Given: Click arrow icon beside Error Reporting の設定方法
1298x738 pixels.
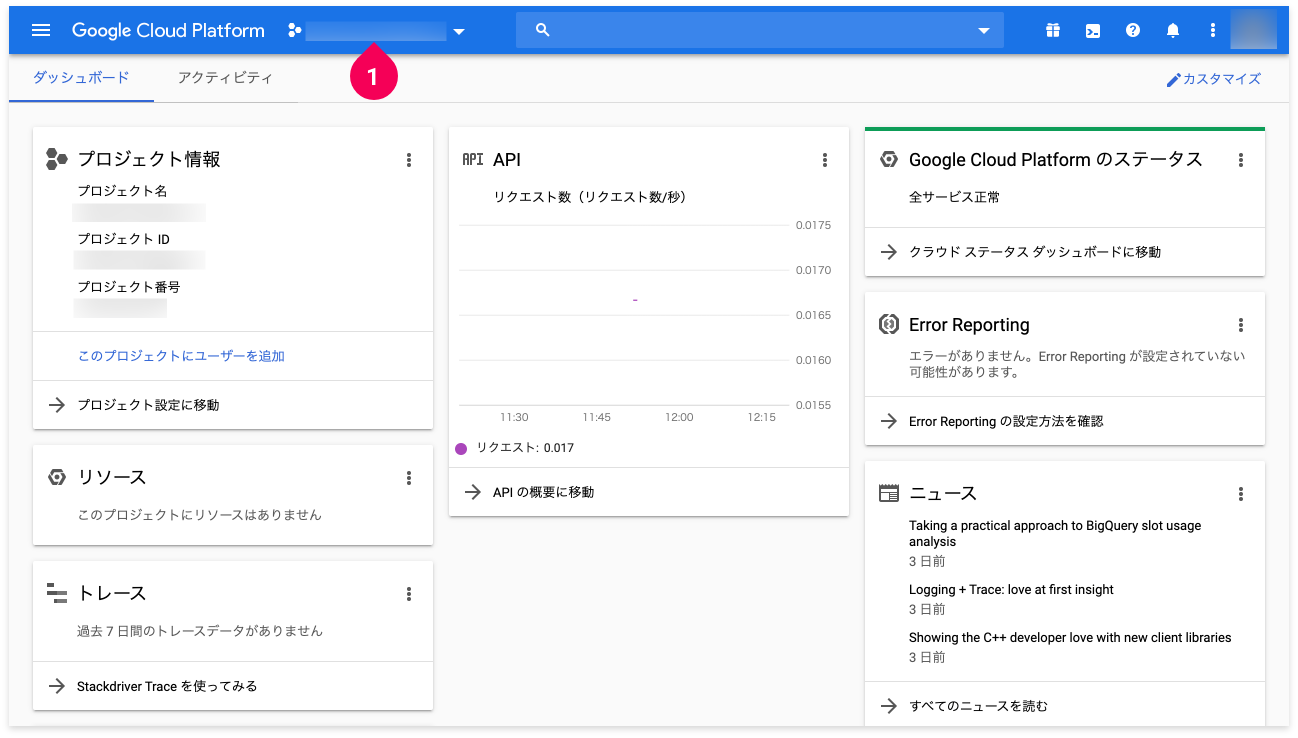Looking at the screenshot, I should (889, 421).
